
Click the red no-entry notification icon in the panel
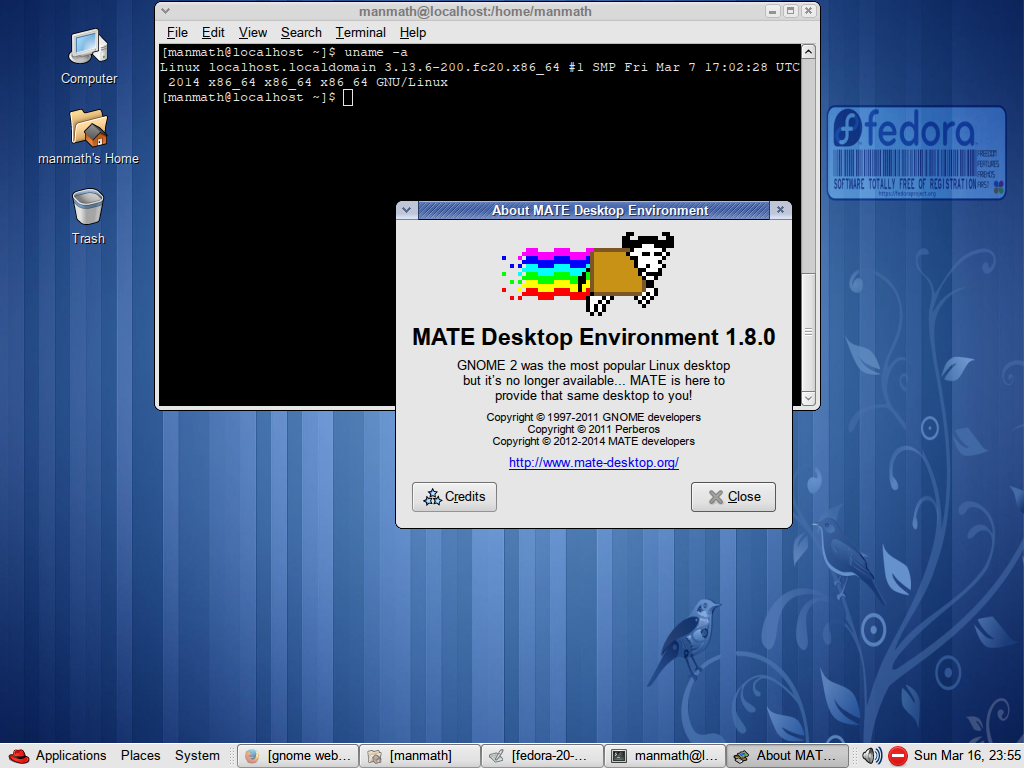(898, 756)
